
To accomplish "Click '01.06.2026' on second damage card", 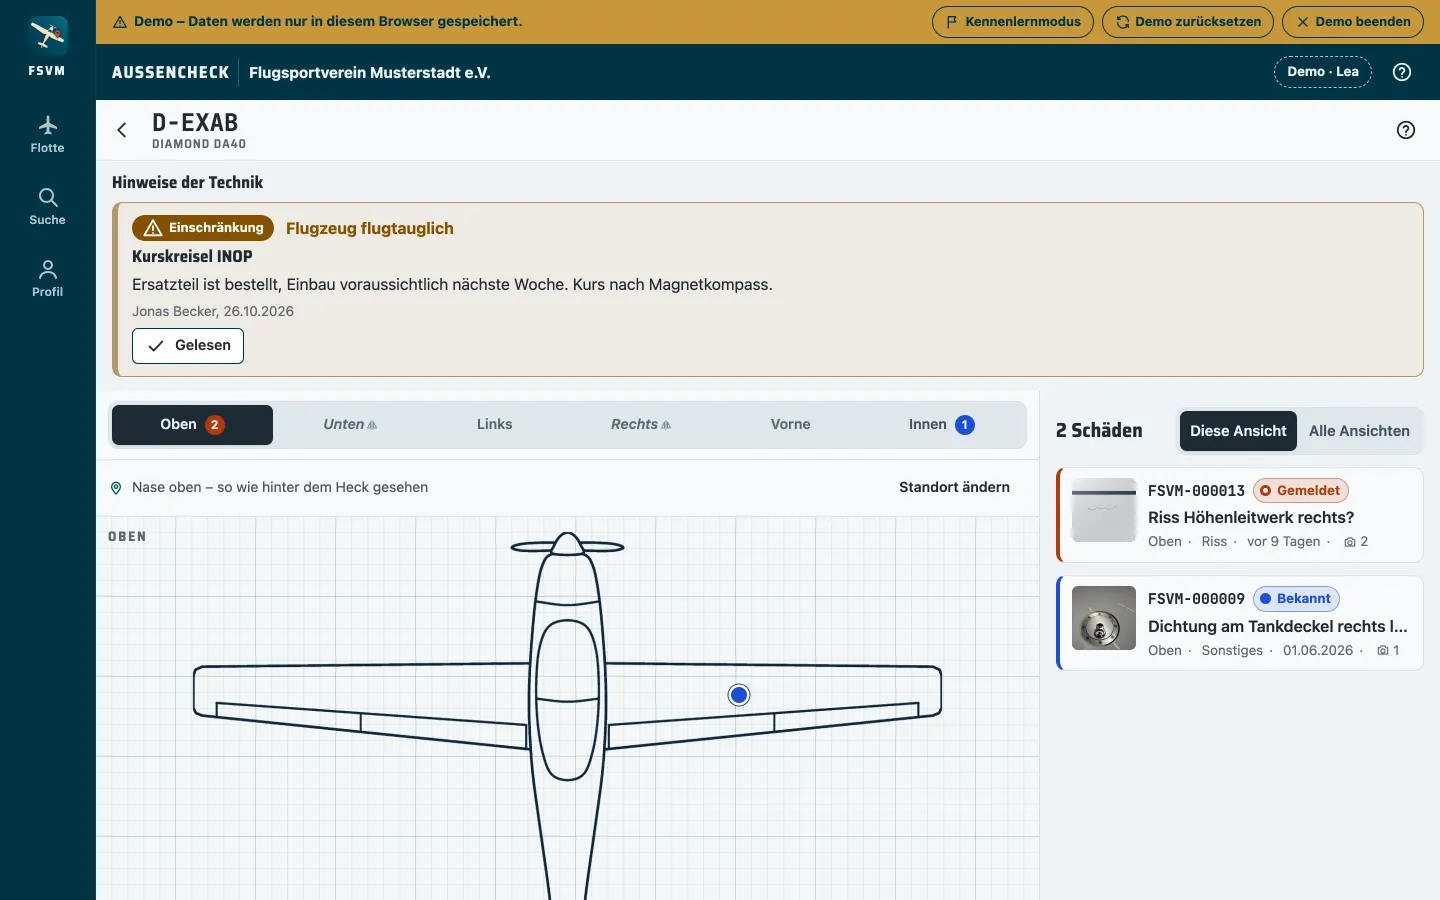I will point(1318,651).
